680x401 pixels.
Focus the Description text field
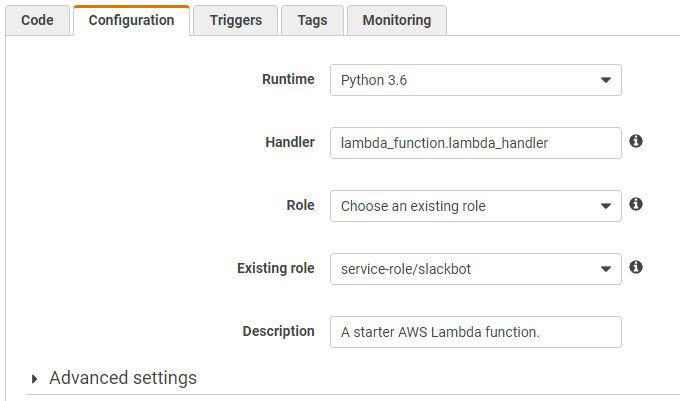[475, 332]
